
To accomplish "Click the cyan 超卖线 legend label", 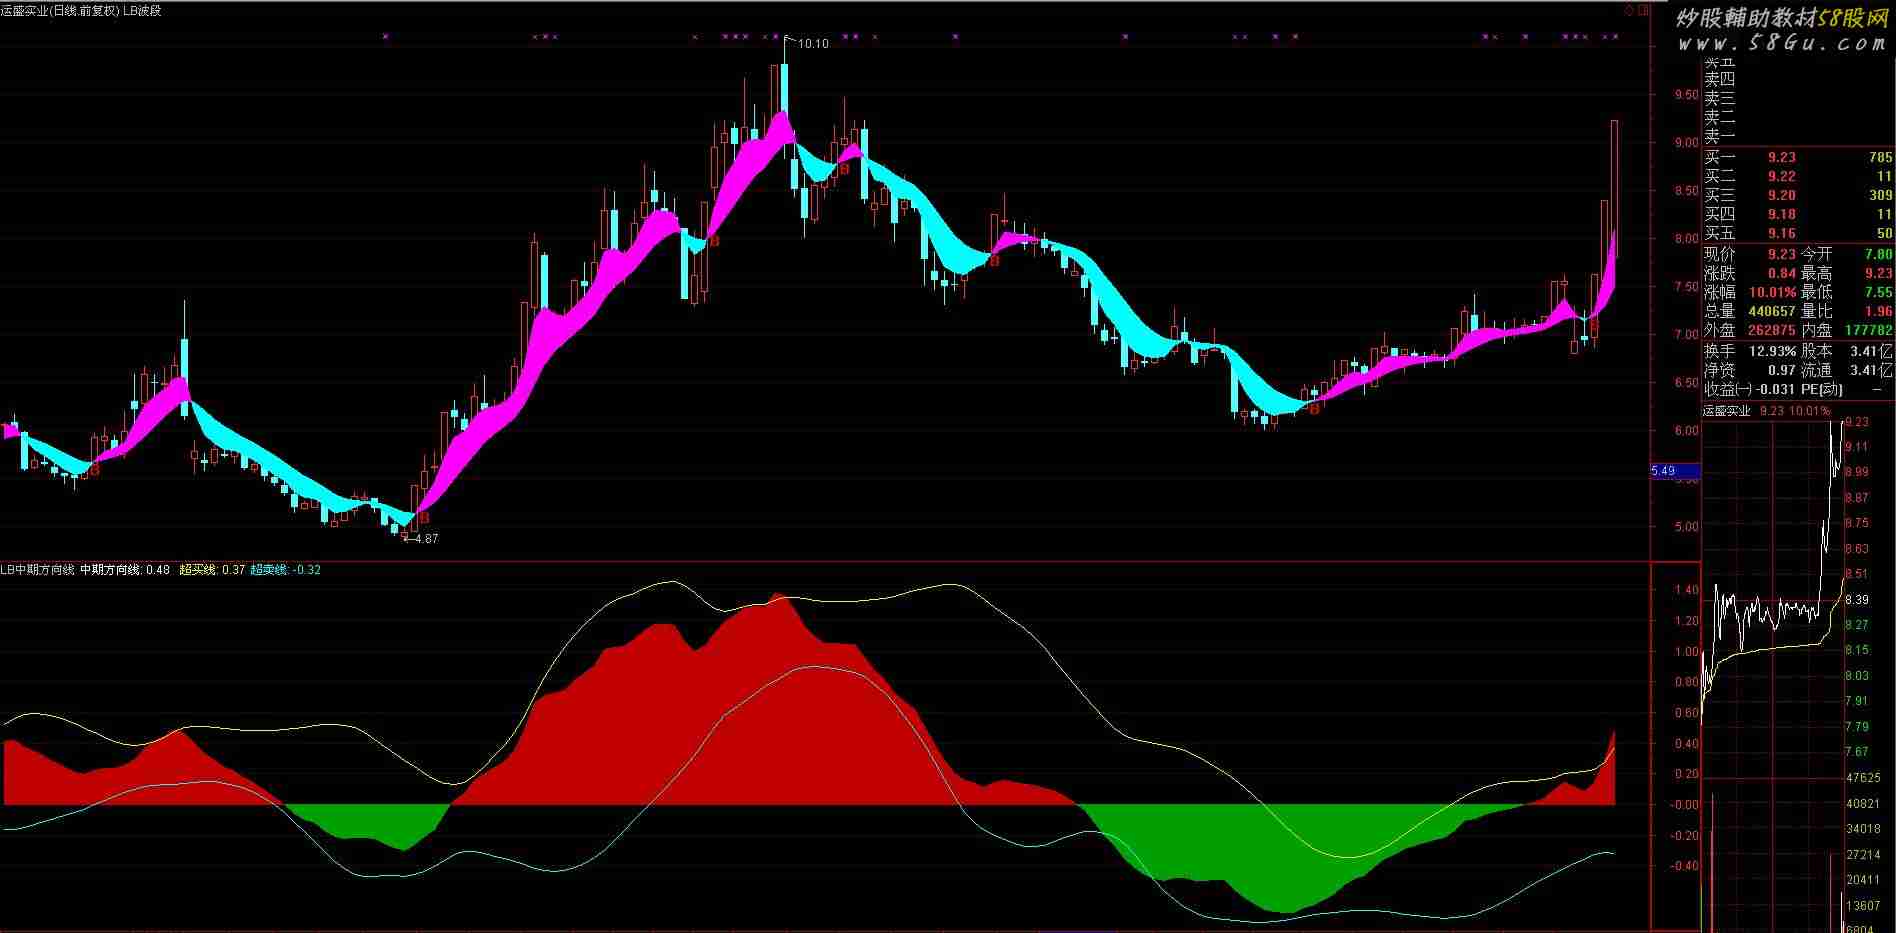I will pyautogui.click(x=284, y=570).
